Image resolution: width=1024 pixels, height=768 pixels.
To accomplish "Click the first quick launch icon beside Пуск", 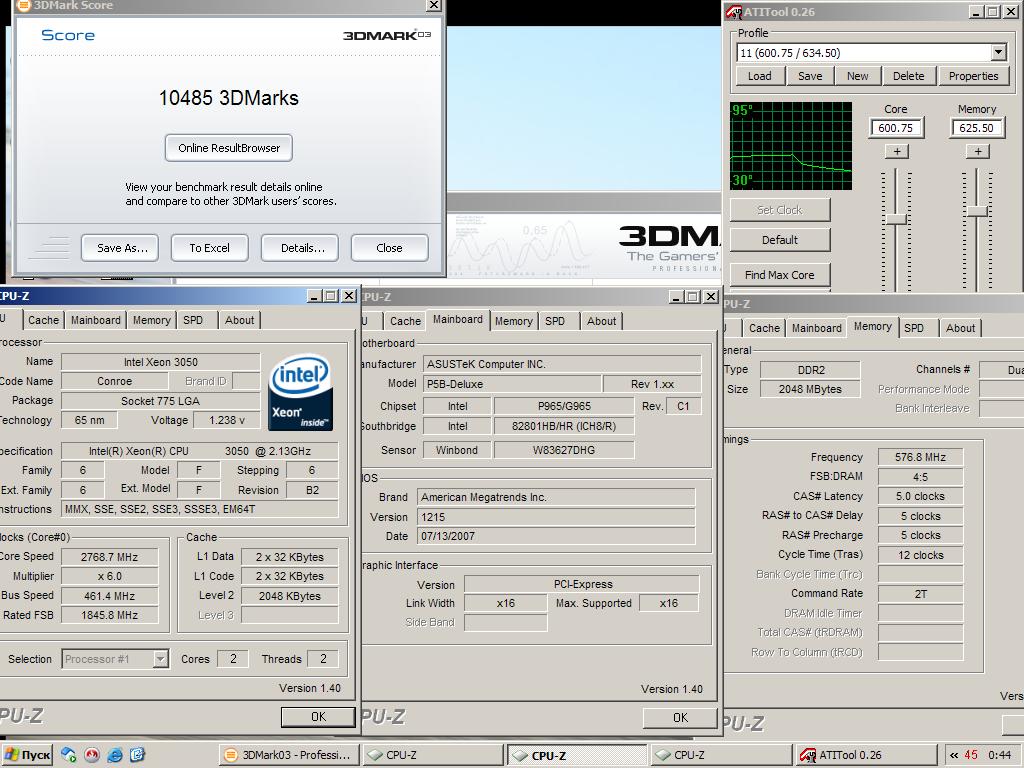I will tap(68, 755).
